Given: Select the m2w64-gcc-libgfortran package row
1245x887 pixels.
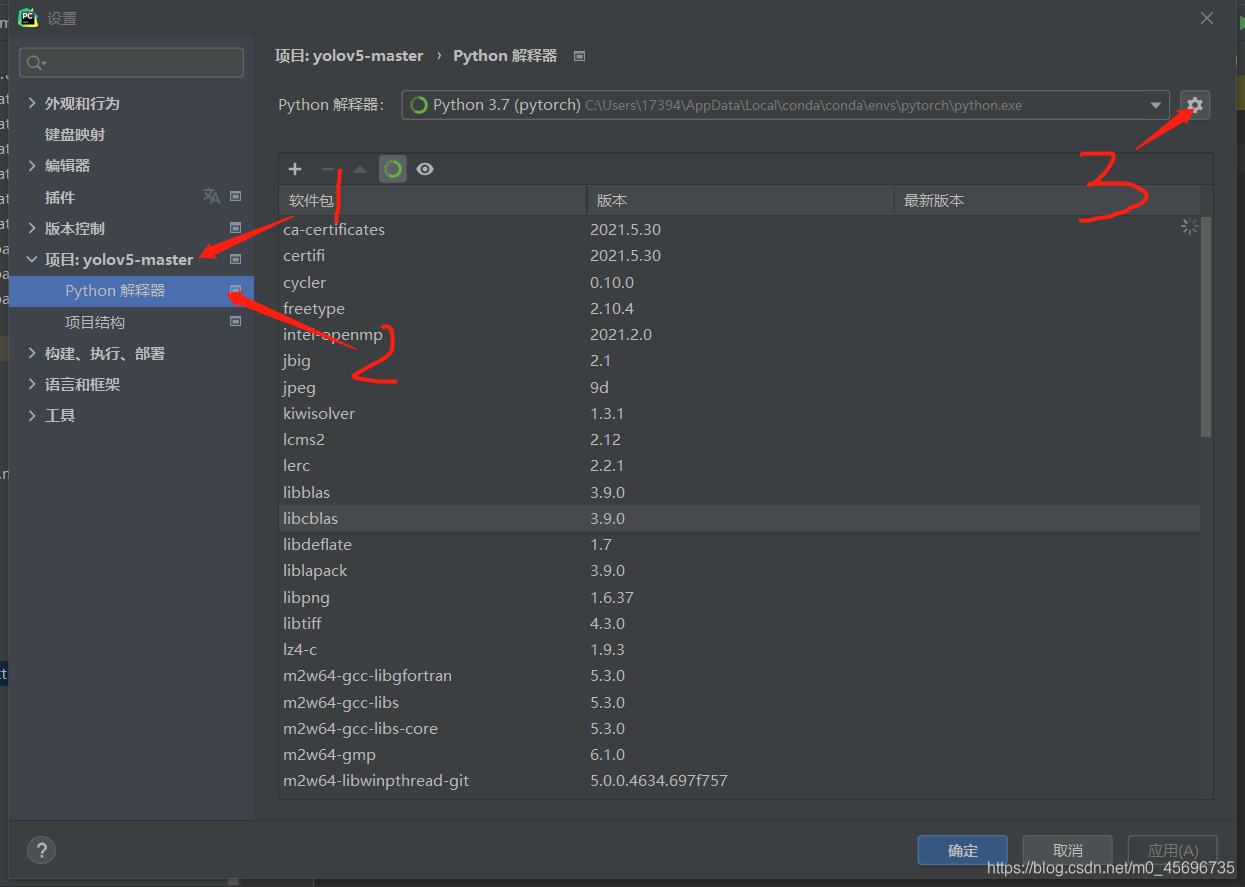Looking at the screenshot, I should click(739, 676).
